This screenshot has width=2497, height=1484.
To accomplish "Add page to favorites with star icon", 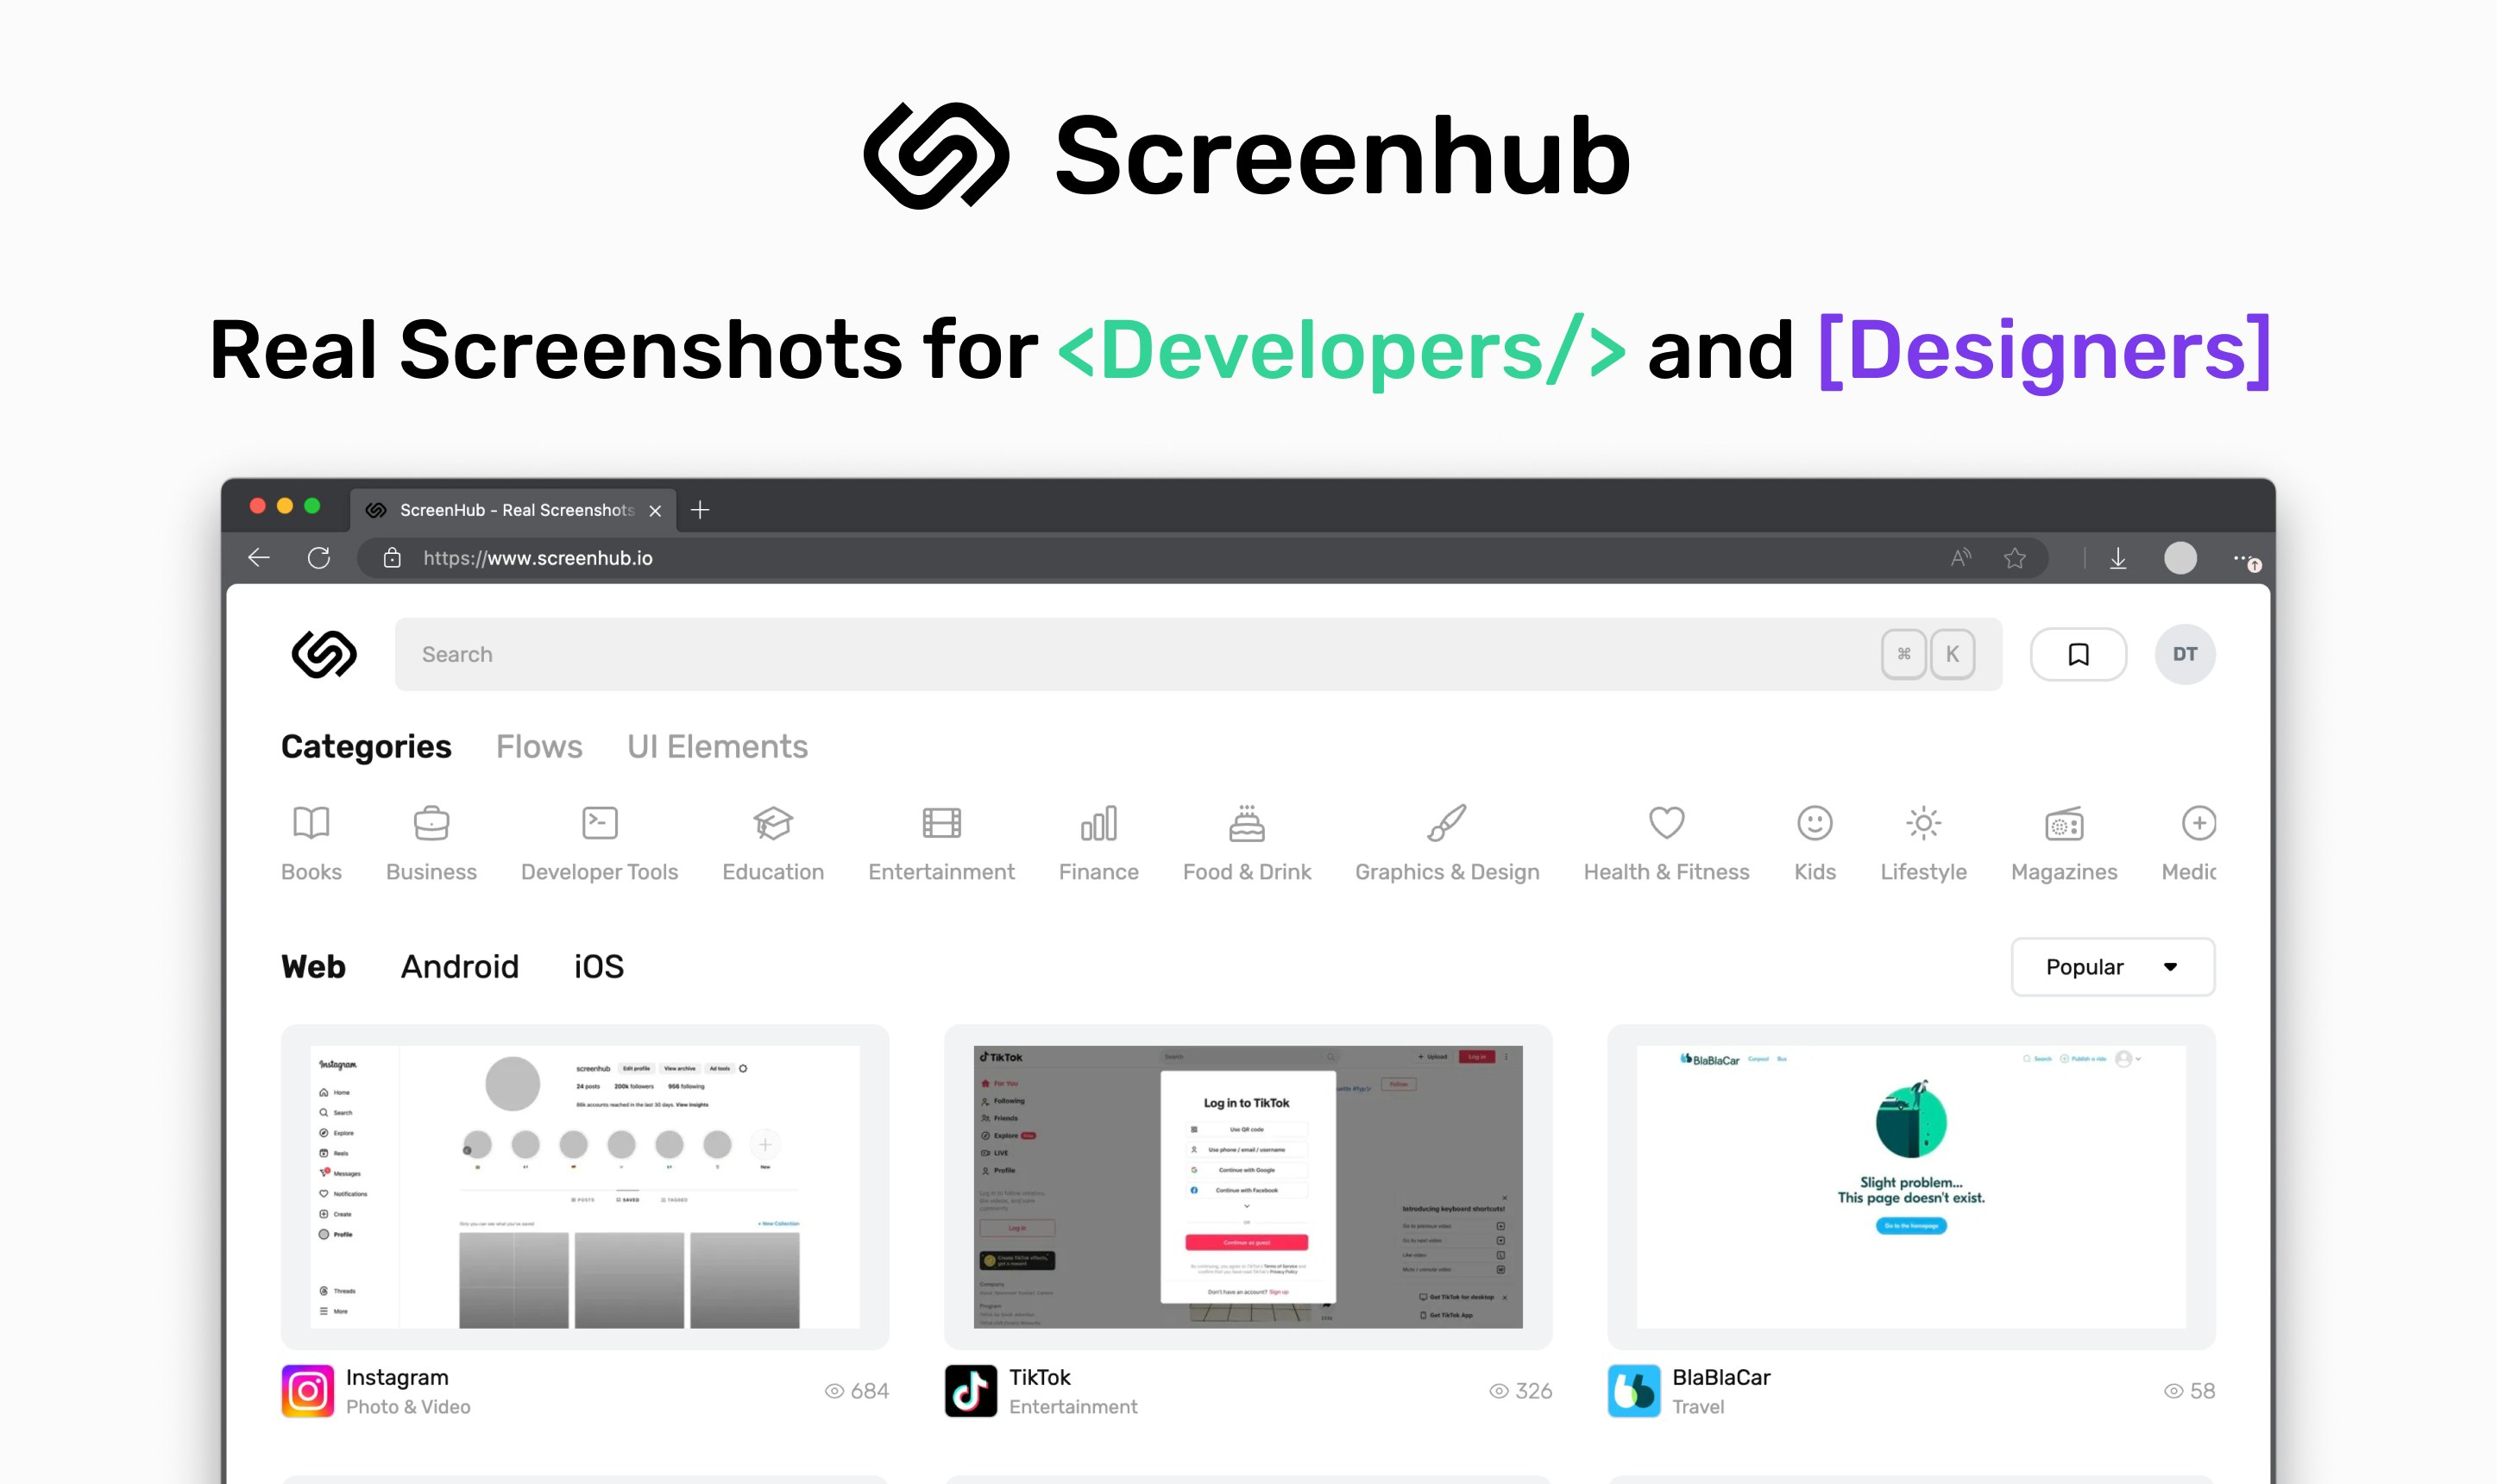I will pos(2014,558).
